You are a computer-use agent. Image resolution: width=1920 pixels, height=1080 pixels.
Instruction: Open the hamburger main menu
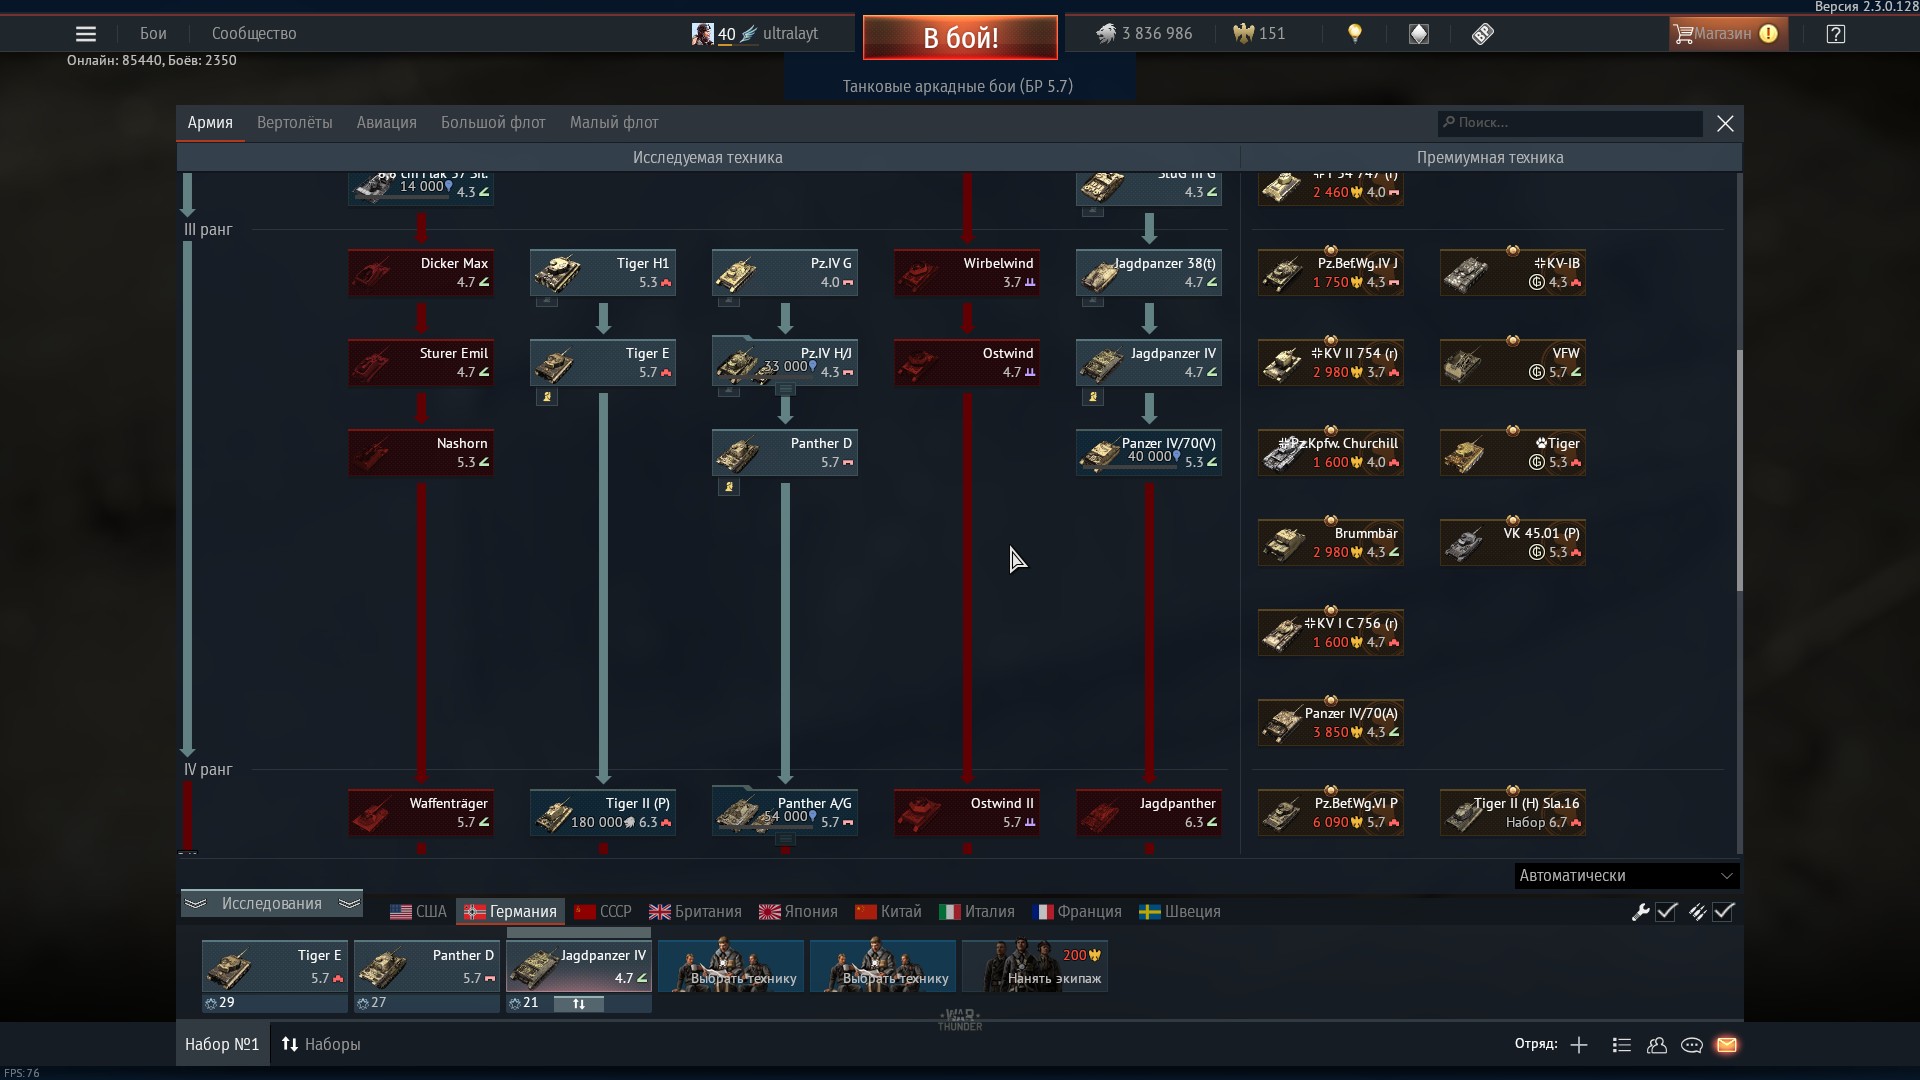click(86, 34)
